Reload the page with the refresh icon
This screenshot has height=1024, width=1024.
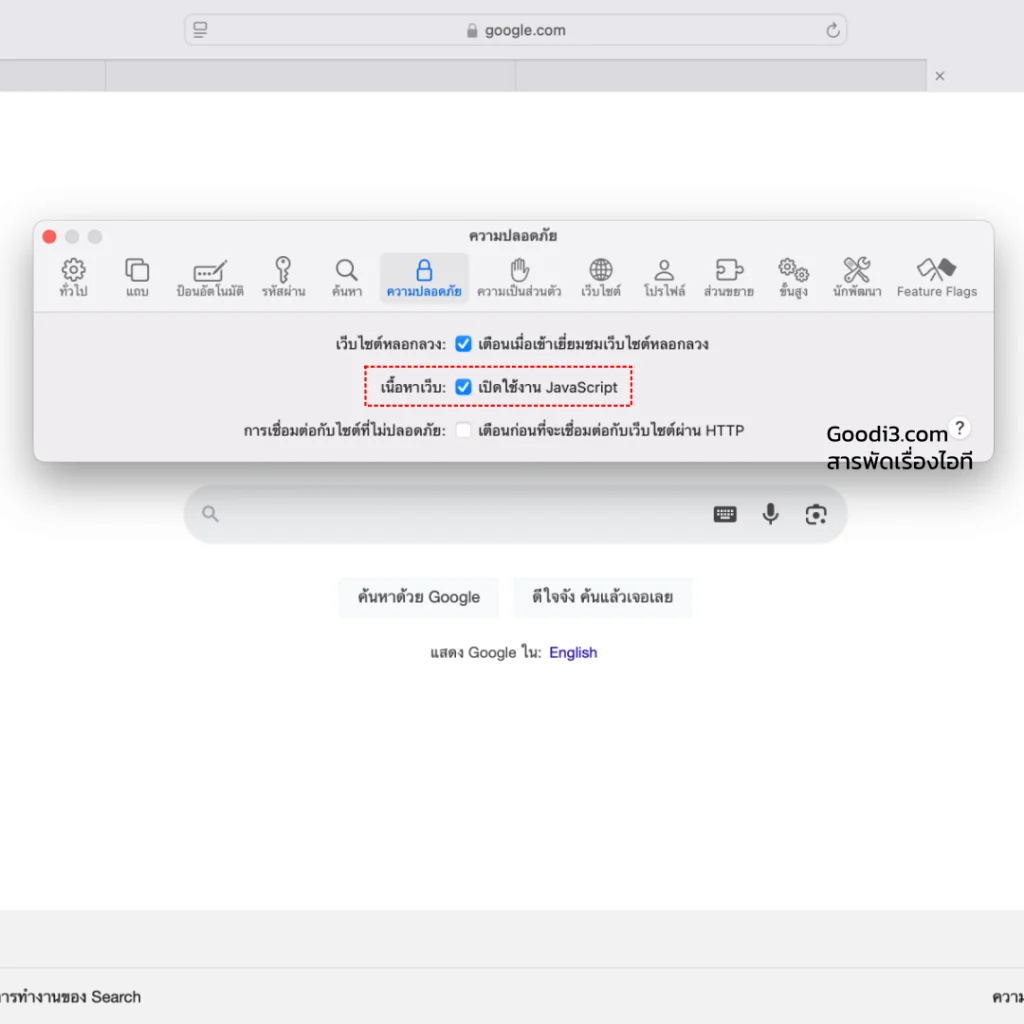[x=832, y=30]
